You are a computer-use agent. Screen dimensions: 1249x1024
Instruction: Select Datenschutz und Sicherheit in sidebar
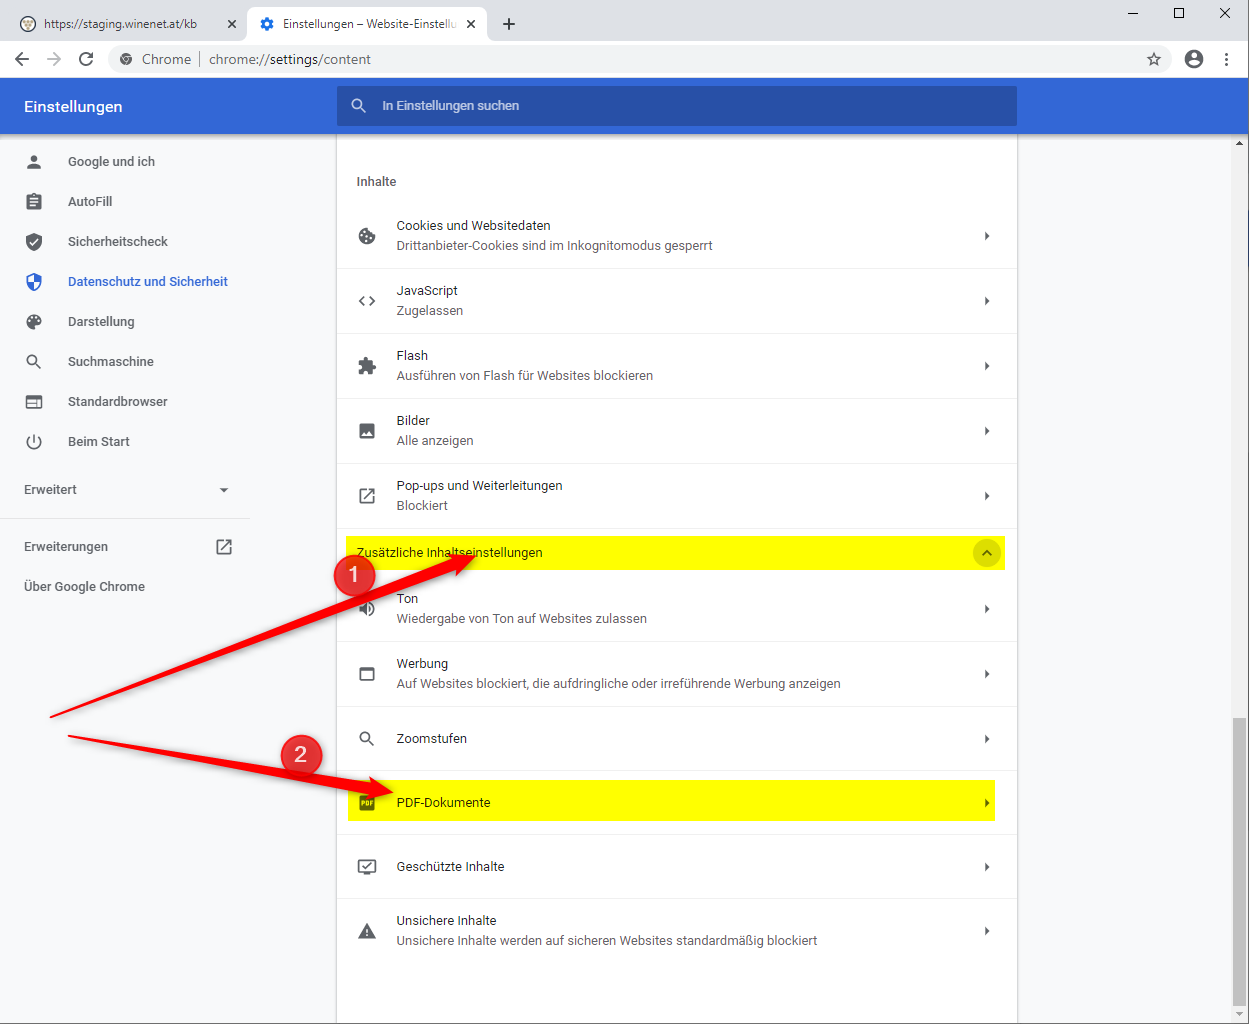click(x=147, y=282)
